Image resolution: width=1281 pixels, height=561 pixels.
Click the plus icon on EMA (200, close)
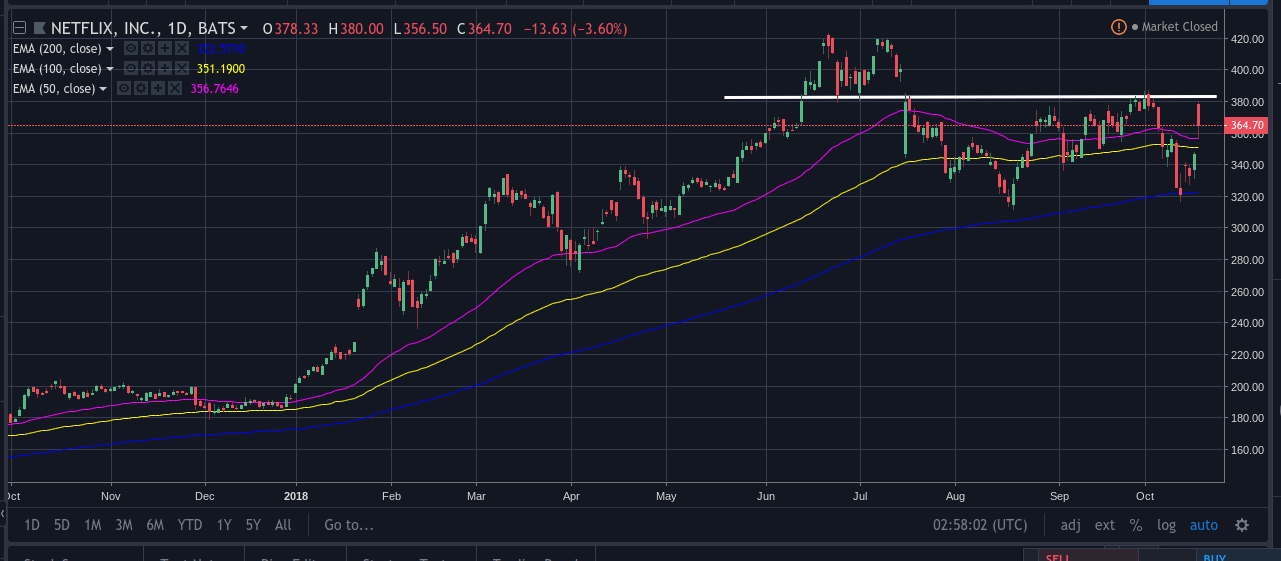pos(165,48)
